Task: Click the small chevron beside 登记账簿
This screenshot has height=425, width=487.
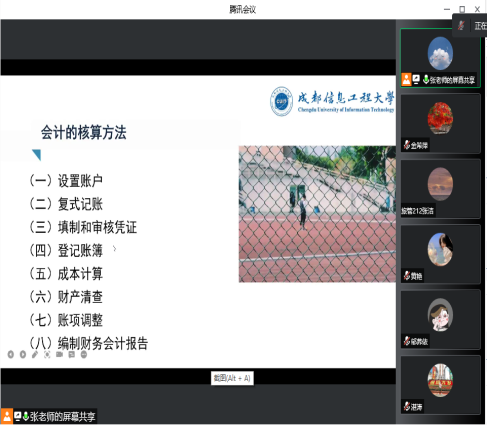Action: [x=115, y=248]
